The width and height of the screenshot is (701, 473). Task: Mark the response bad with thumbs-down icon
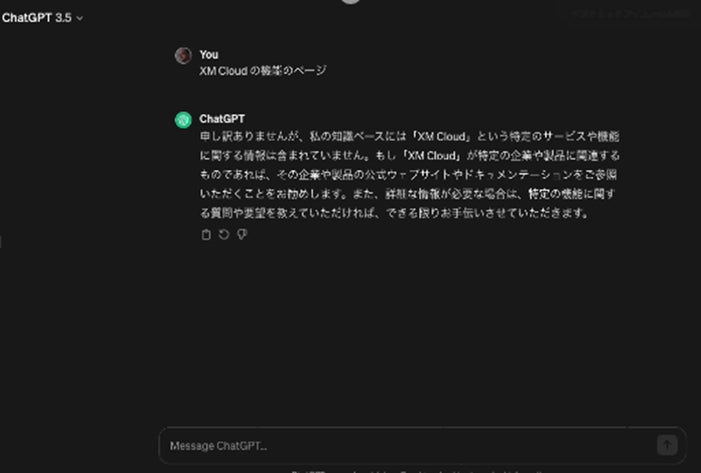242,234
